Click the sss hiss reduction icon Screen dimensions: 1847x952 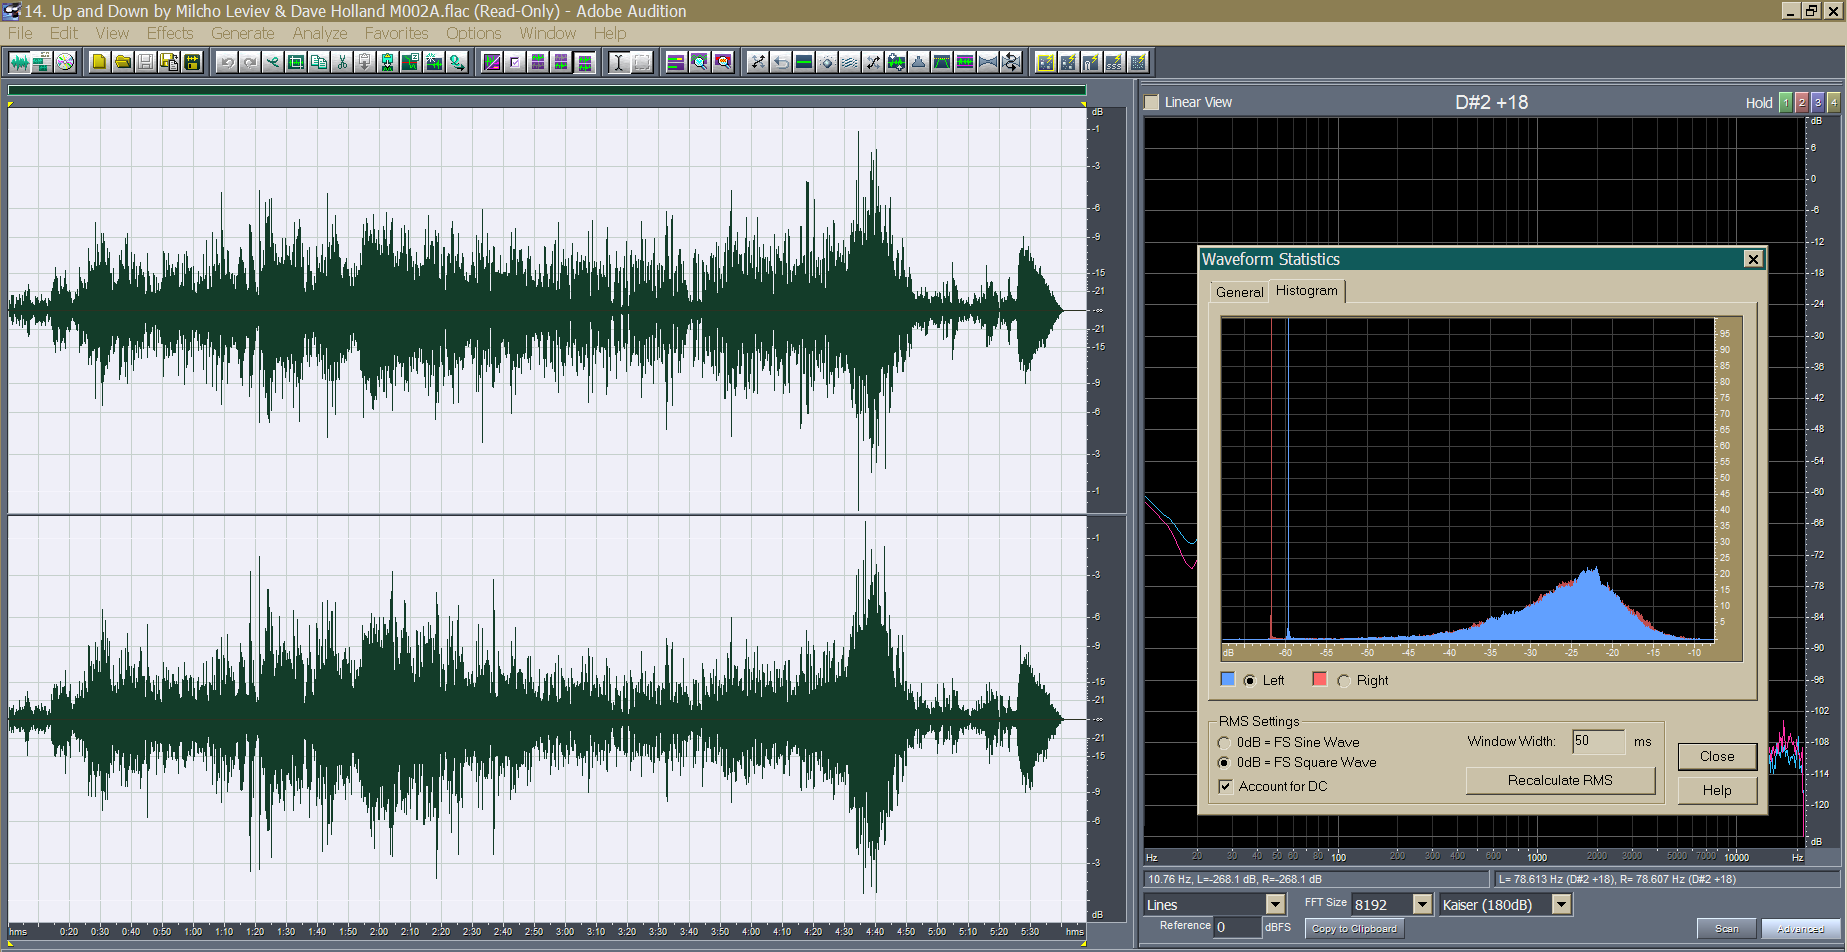click(x=1114, y=62)
